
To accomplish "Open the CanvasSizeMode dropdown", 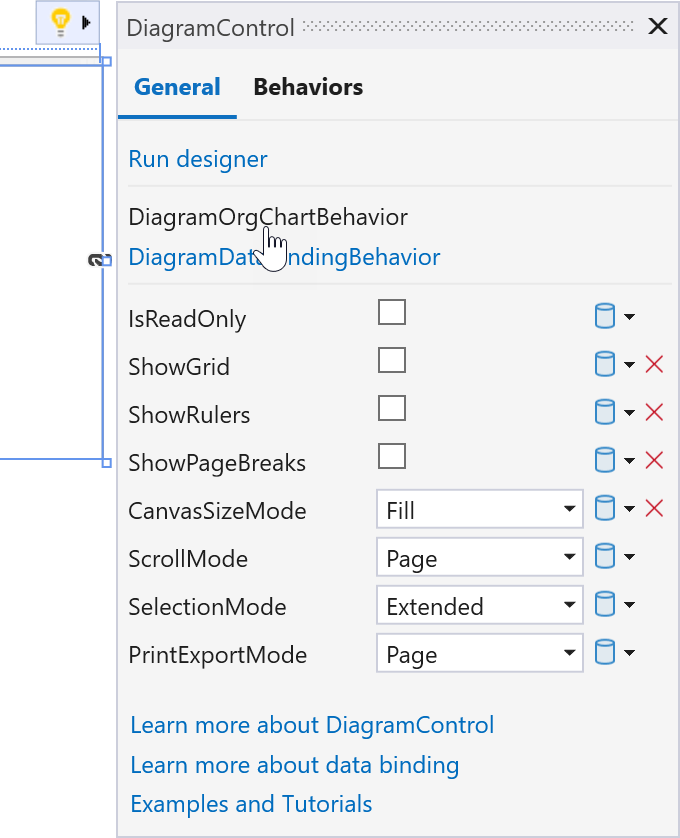I will click(x=480, y=510).
